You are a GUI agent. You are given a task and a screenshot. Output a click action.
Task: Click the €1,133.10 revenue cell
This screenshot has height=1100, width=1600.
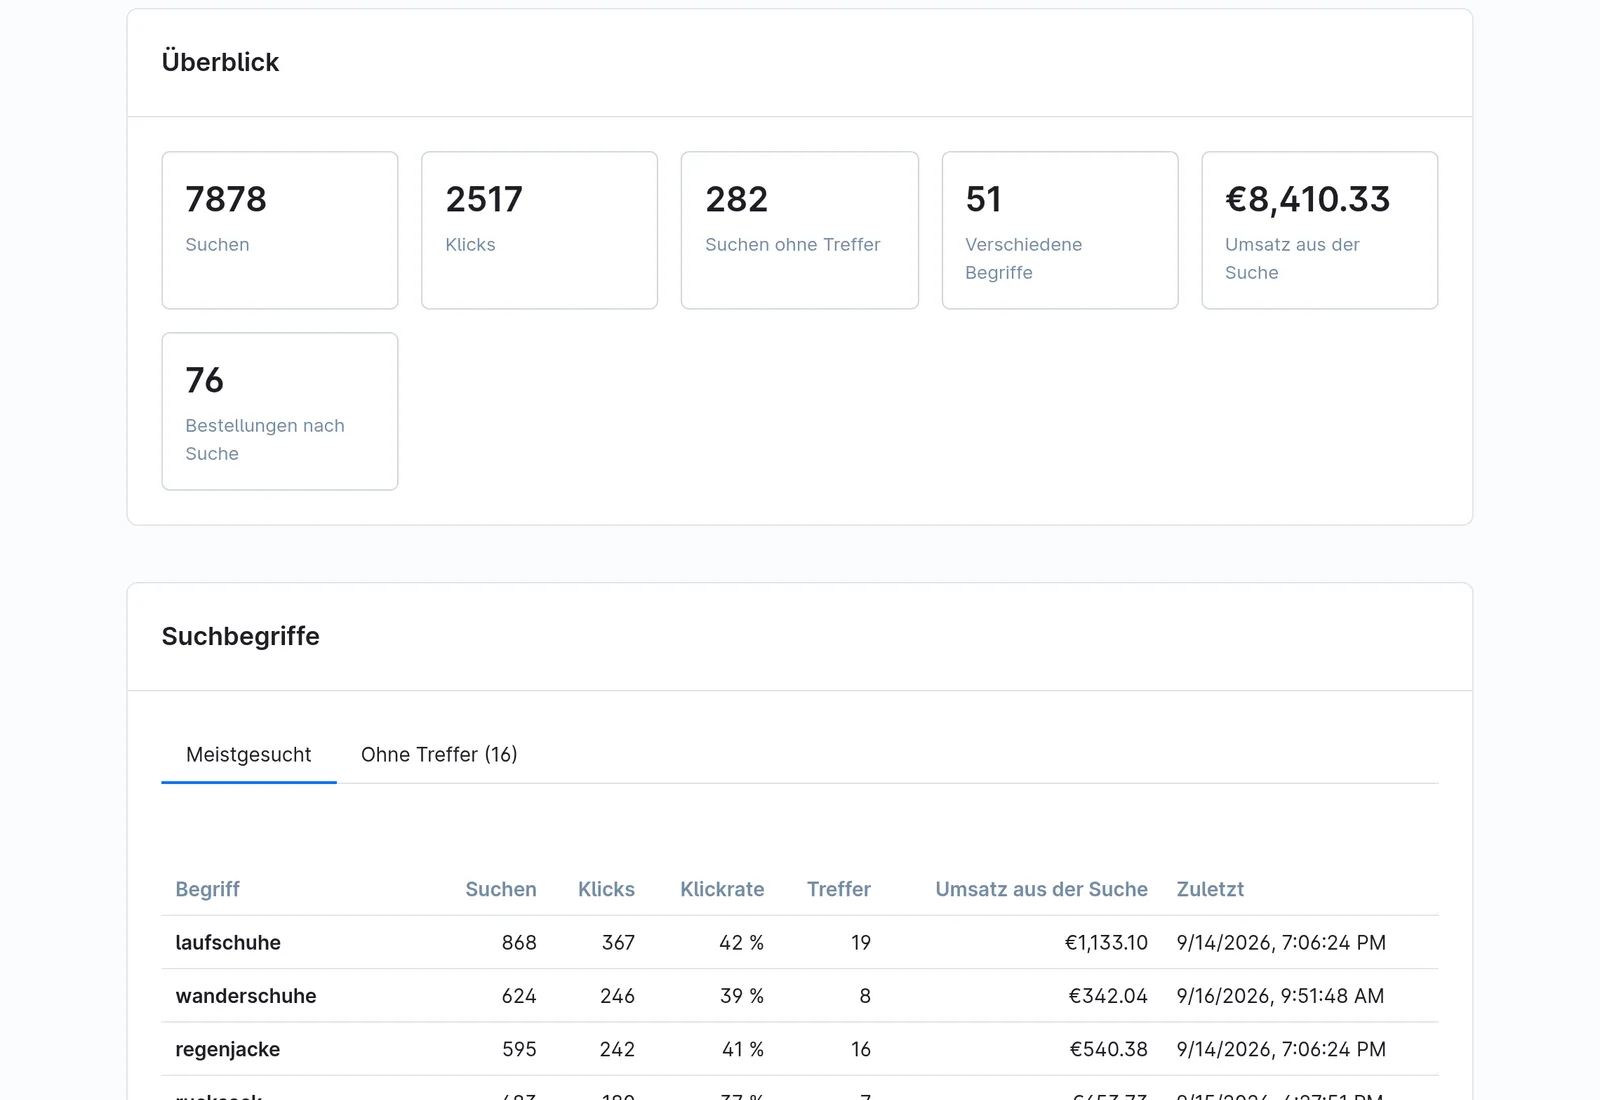pyautogui.click(x=1106, y=943)
